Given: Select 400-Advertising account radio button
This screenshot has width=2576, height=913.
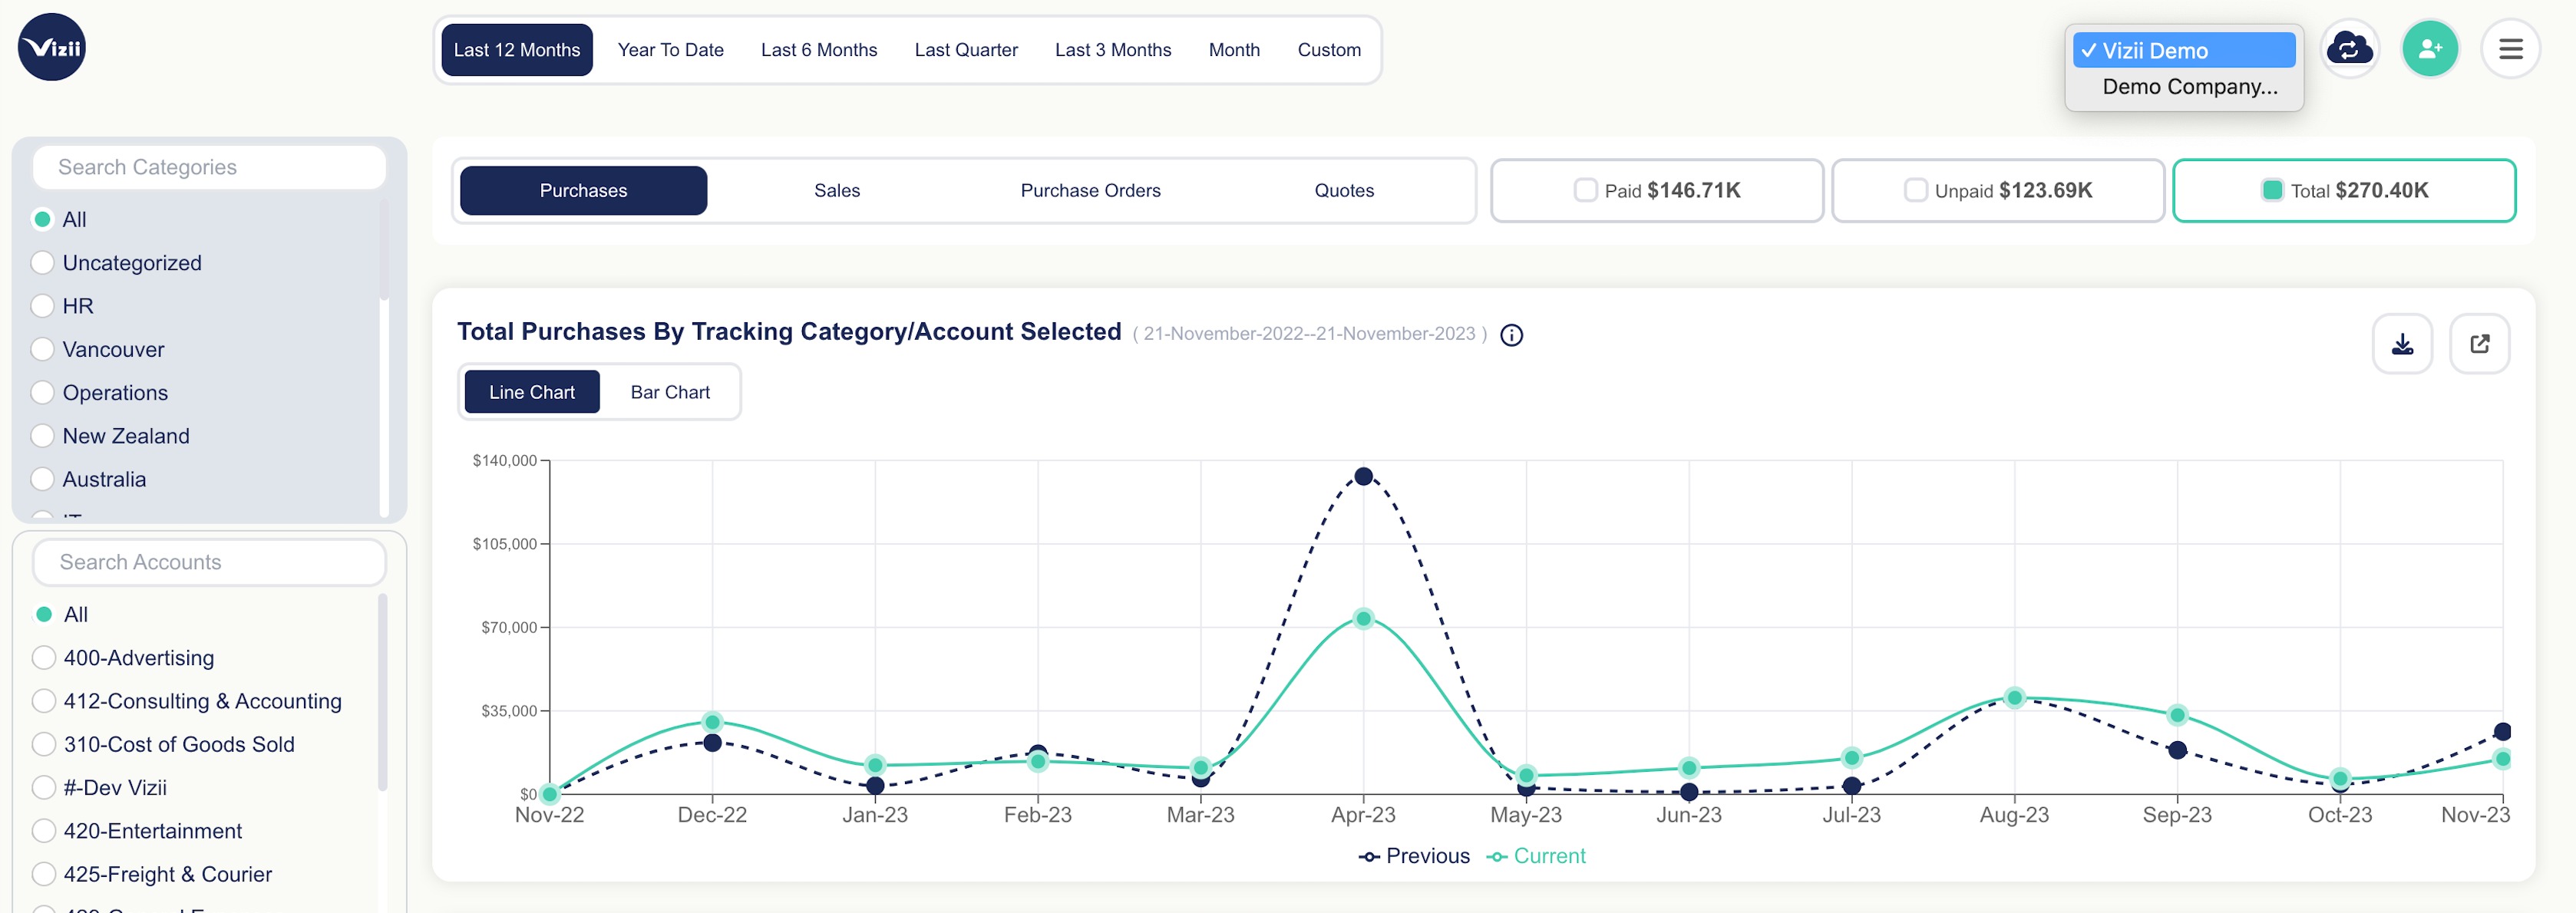Looking at the screenshot, I should pos(44,657).
